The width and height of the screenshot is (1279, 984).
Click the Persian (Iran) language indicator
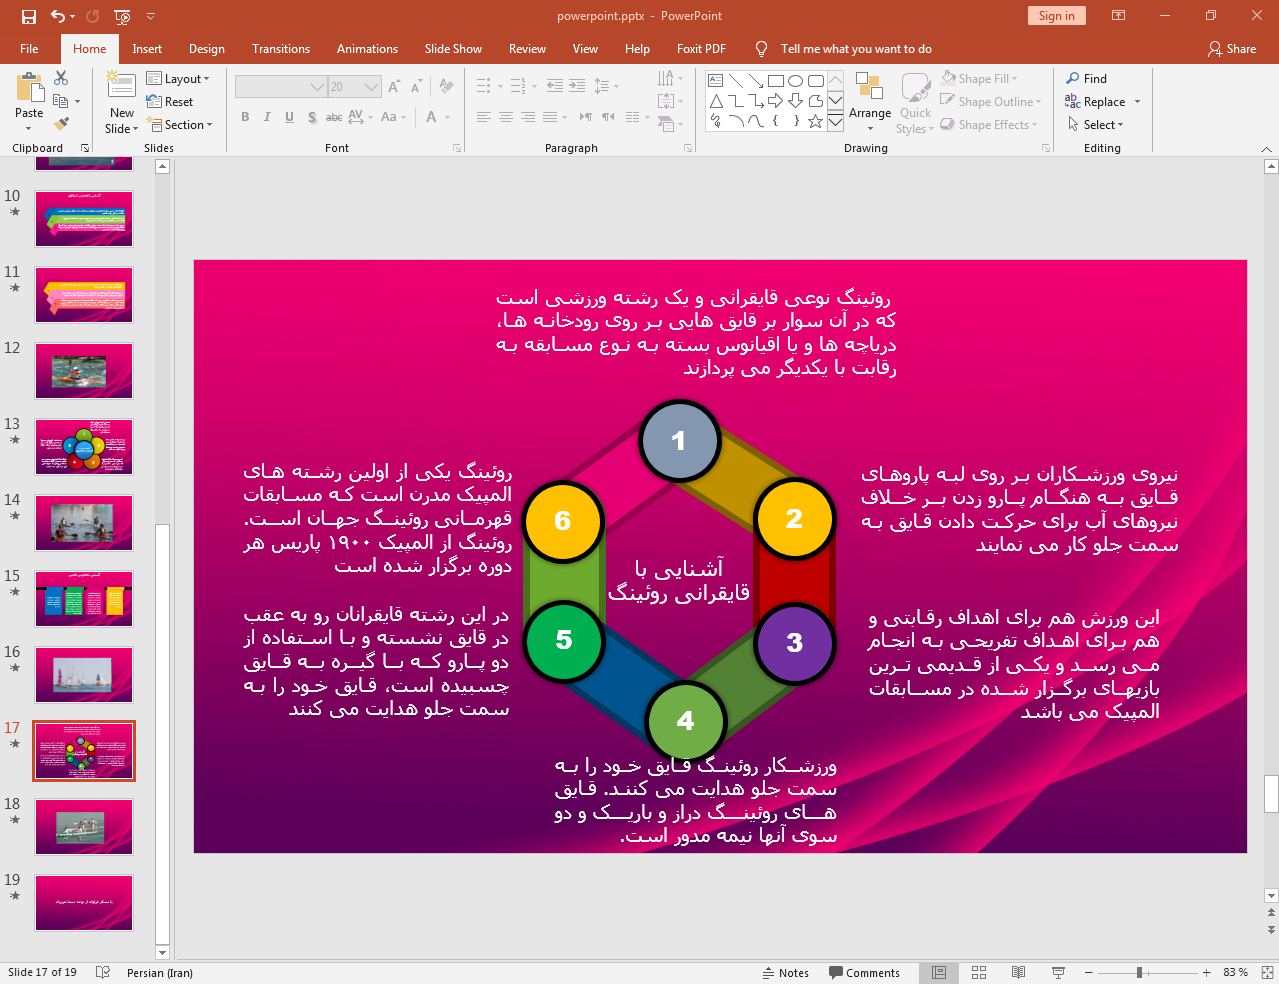tap(160, 973)
